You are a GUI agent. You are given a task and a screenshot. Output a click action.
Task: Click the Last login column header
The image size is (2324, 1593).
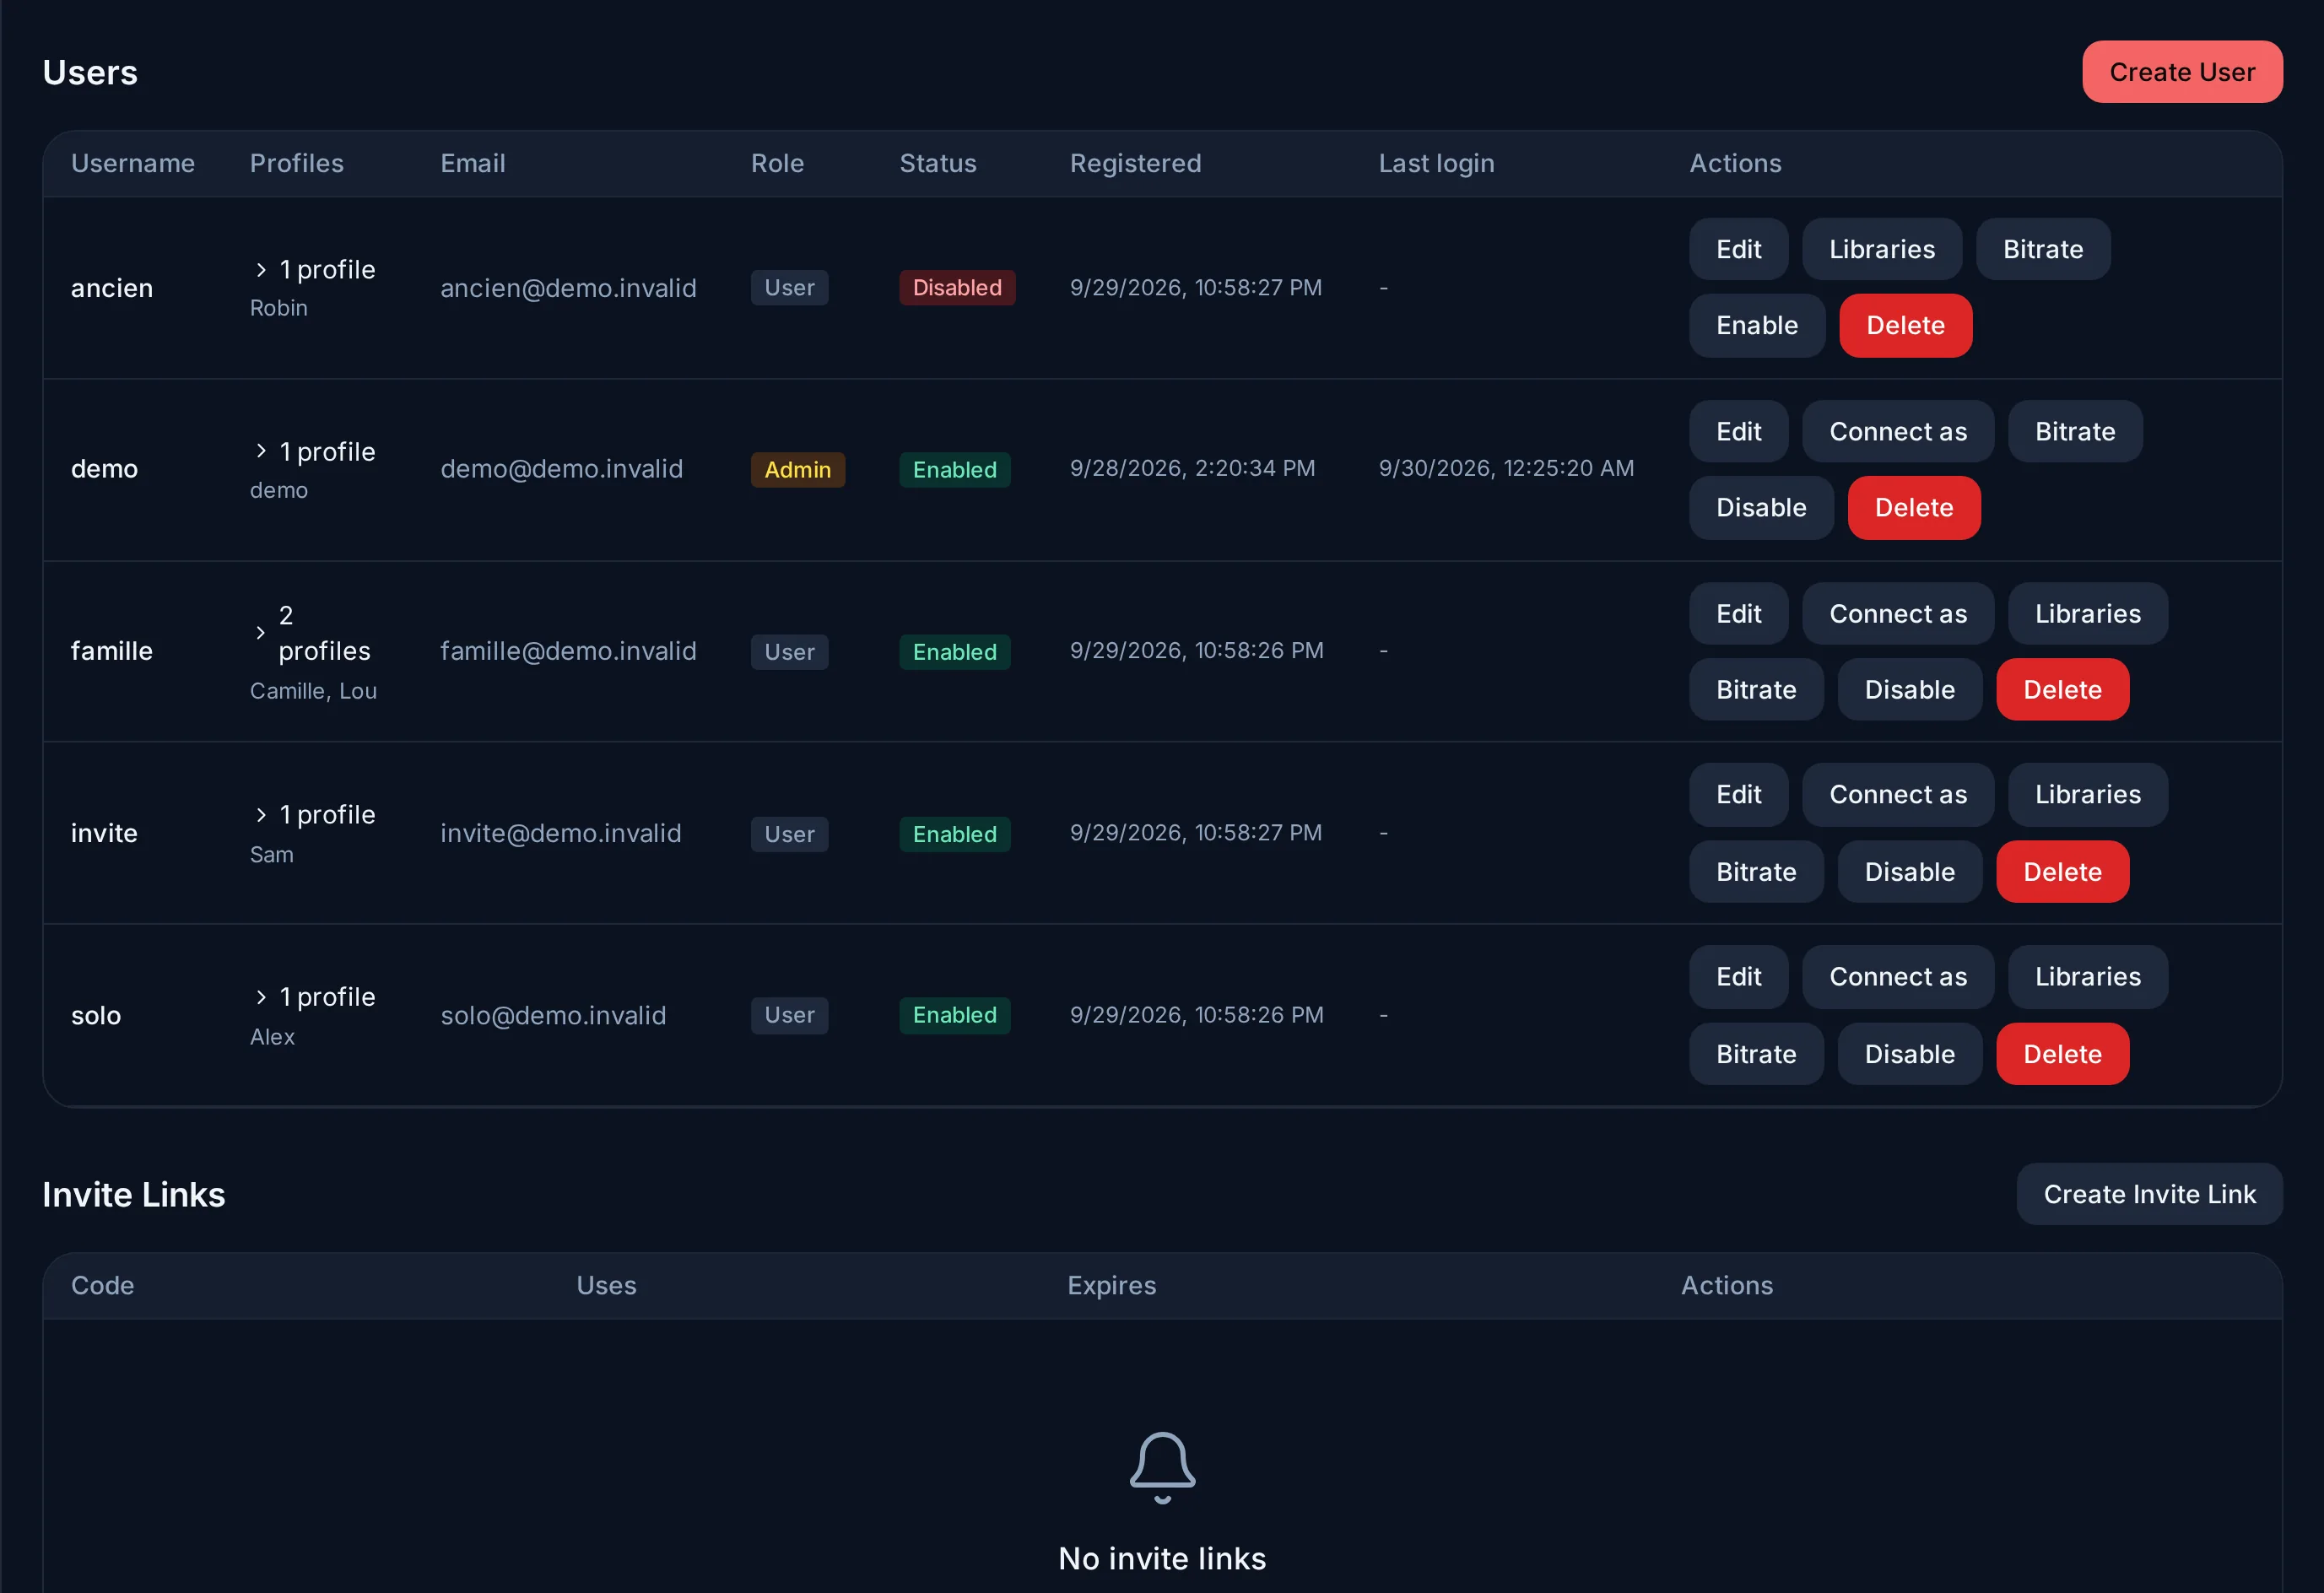tap(1436, 163)
